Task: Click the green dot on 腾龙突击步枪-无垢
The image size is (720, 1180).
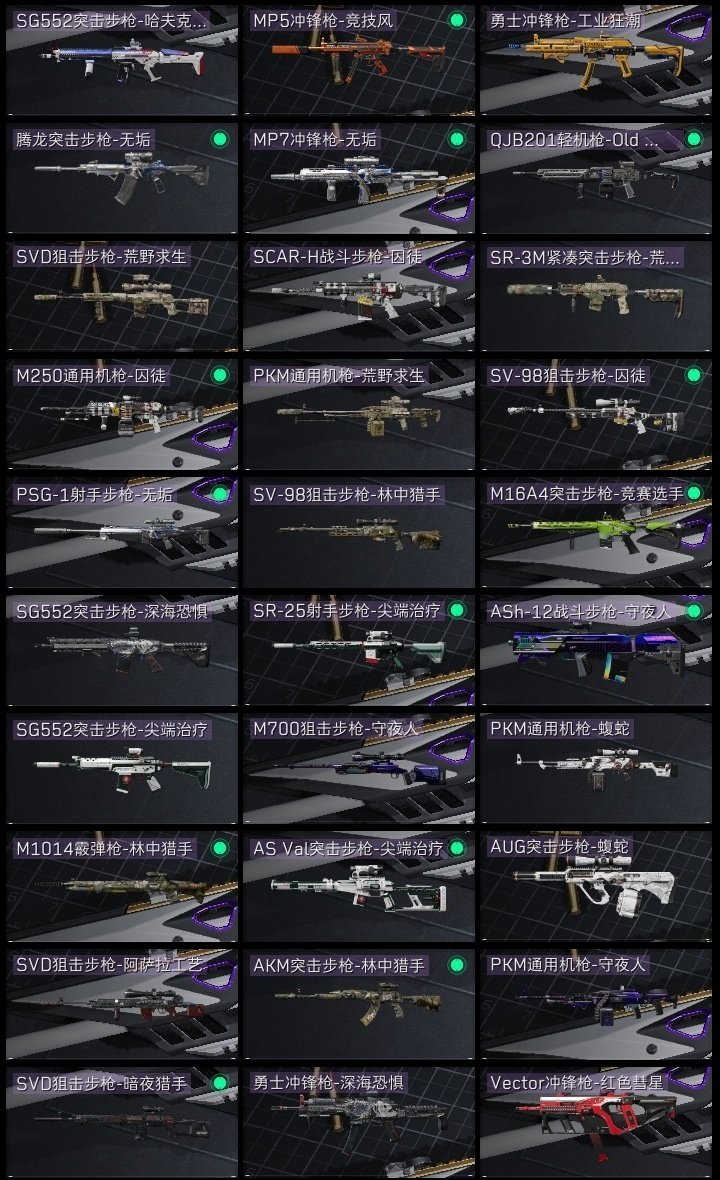Action: (220, 139)
